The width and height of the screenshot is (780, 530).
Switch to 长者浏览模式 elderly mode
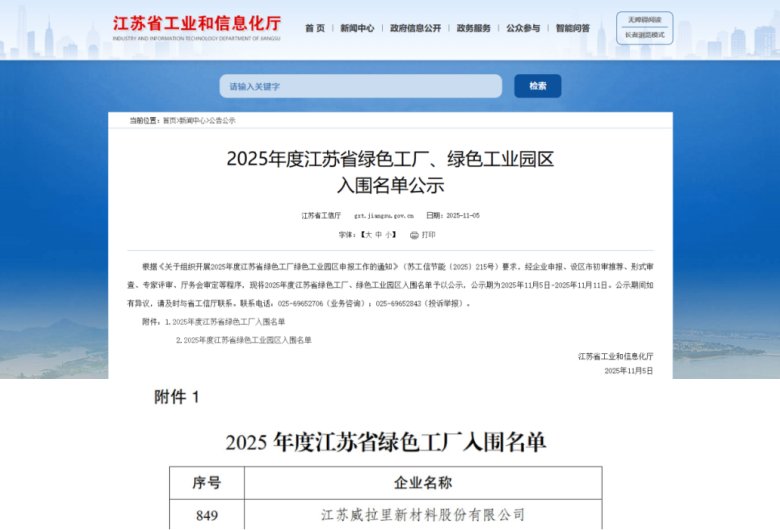click(644, 35)
